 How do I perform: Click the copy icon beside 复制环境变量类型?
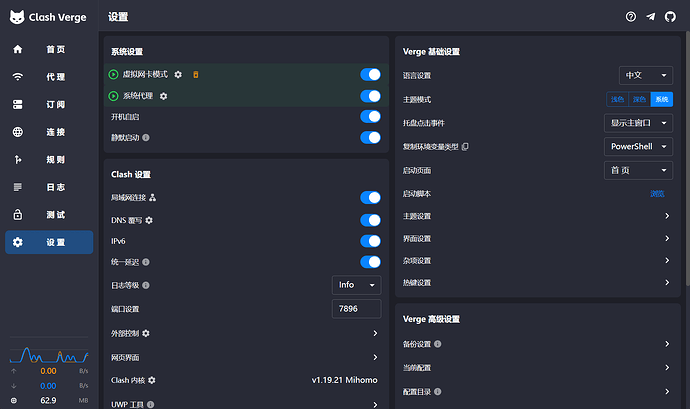pos(465,147)
